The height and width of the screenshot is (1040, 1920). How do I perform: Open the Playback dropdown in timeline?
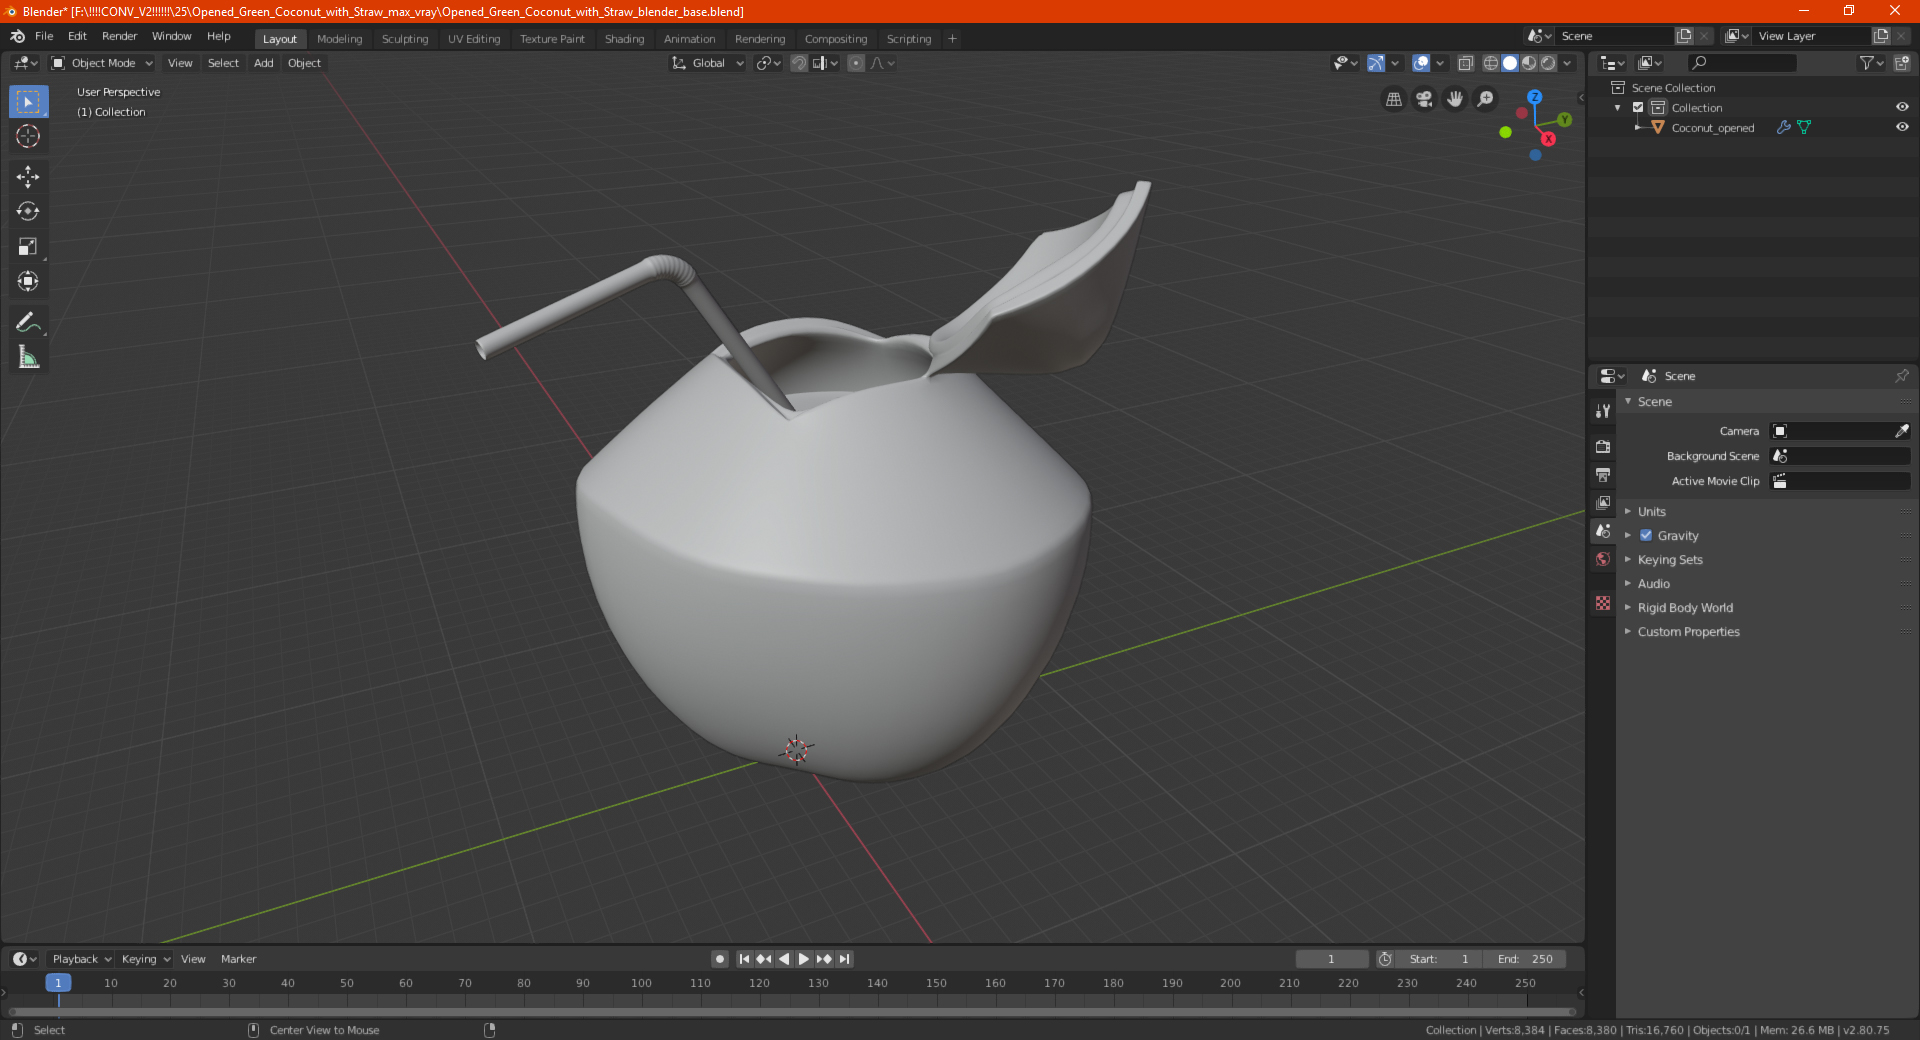click(x=81, y=959)
